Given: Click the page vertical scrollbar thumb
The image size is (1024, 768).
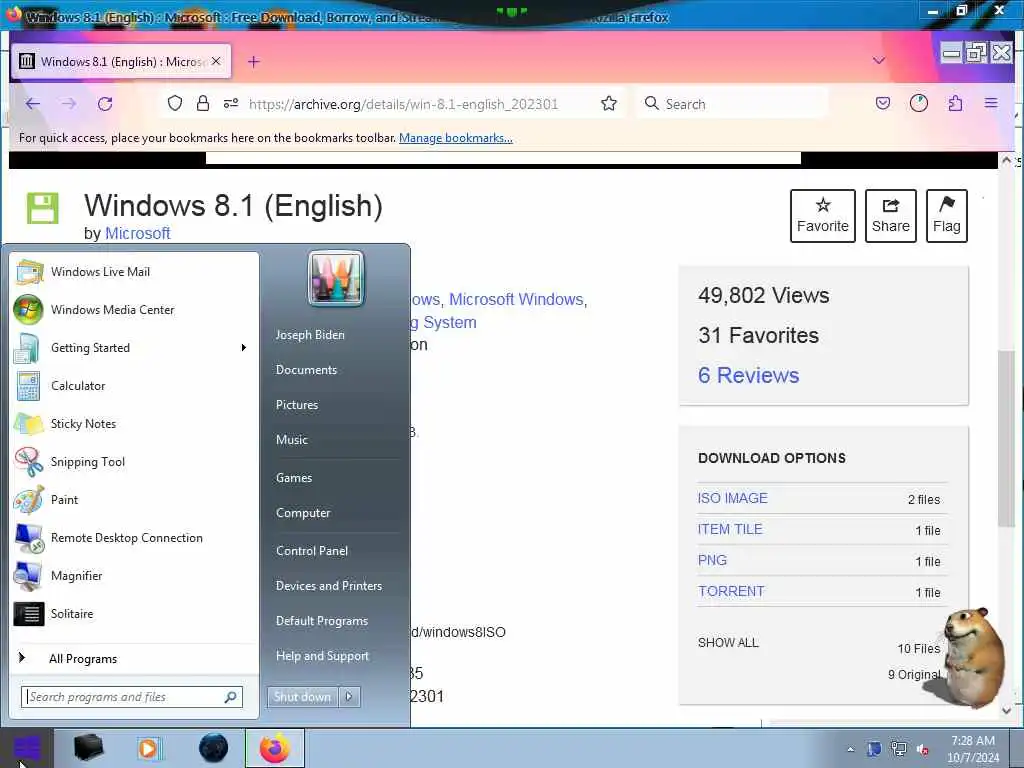Looking at the screenshot, I should point(1006,438).
